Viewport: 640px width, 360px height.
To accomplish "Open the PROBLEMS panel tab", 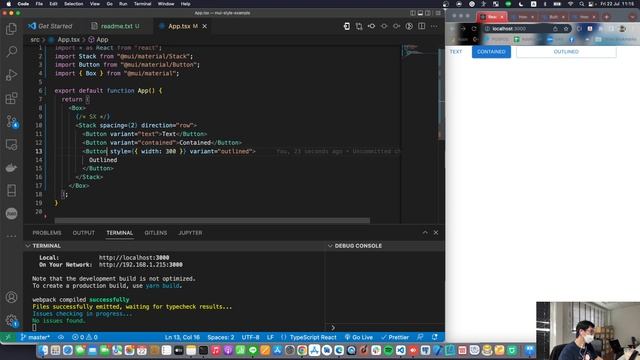I will coord(47,233).
